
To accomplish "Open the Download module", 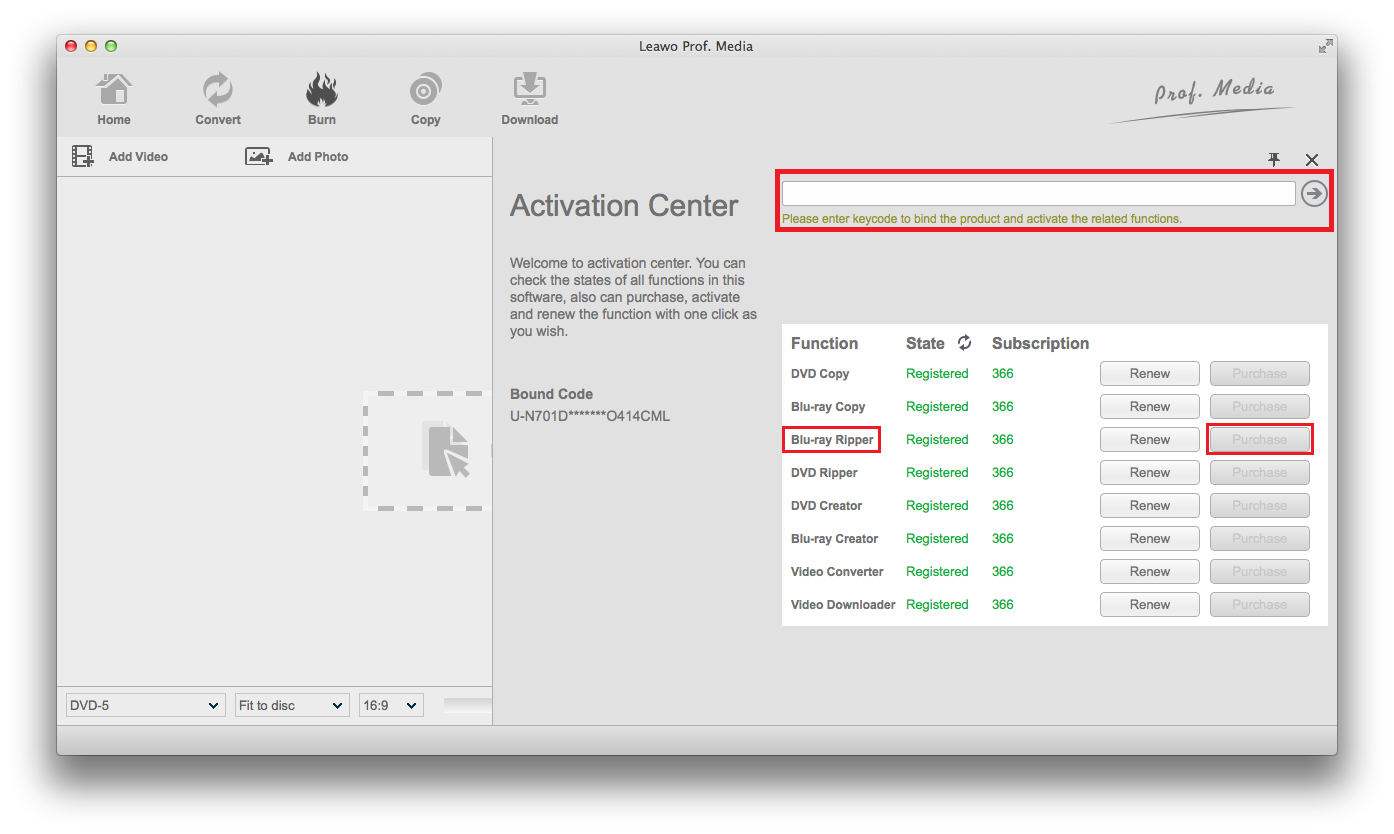I will coord(530,100).
